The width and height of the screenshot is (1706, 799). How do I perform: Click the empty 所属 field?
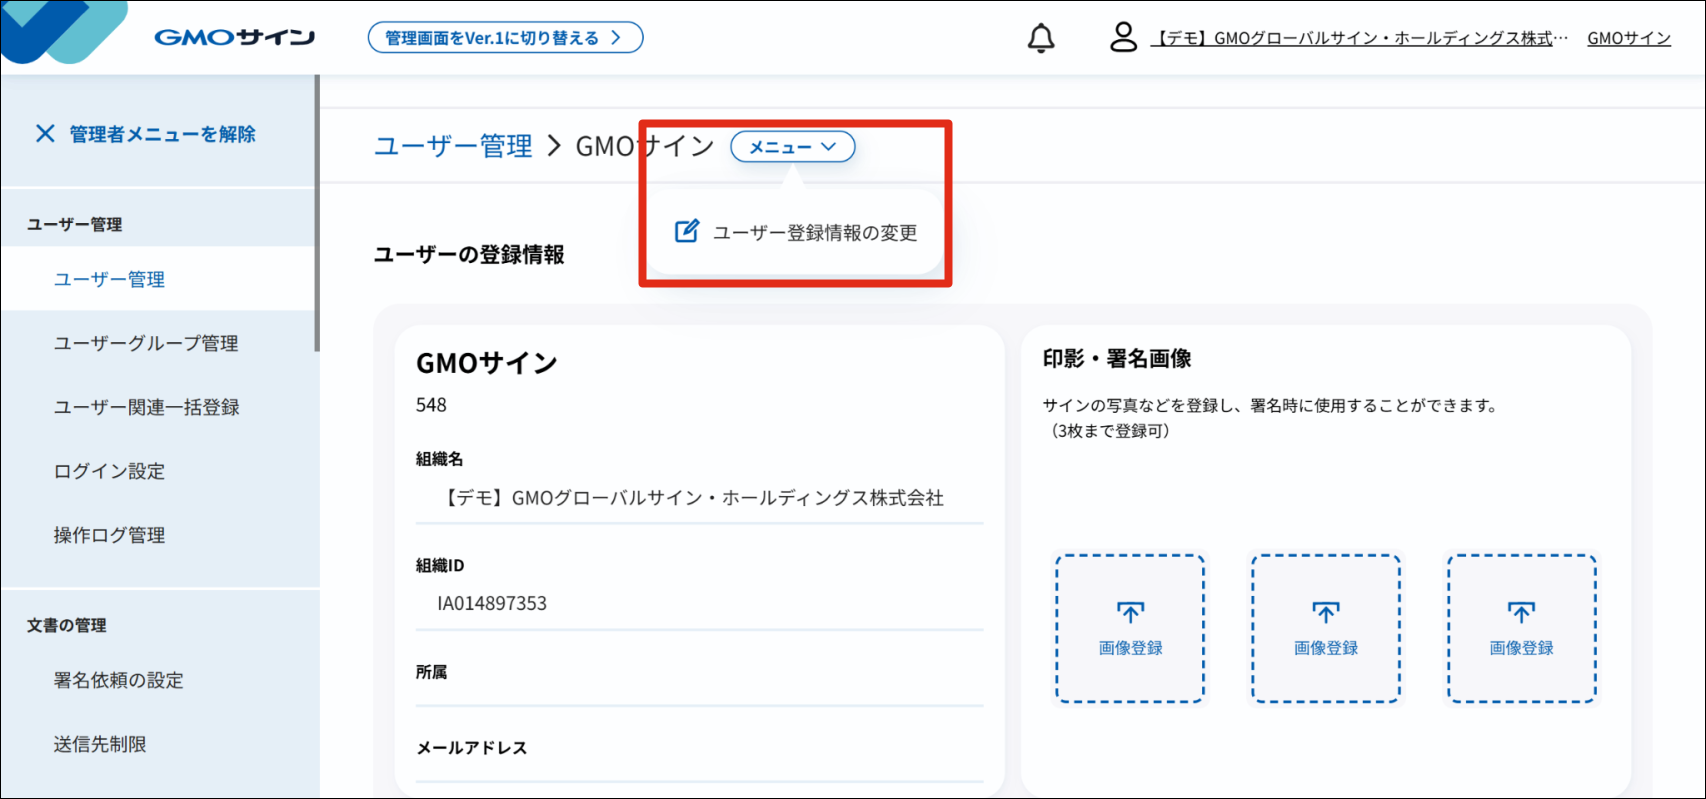pyautogui.click(x=700, y=695)
